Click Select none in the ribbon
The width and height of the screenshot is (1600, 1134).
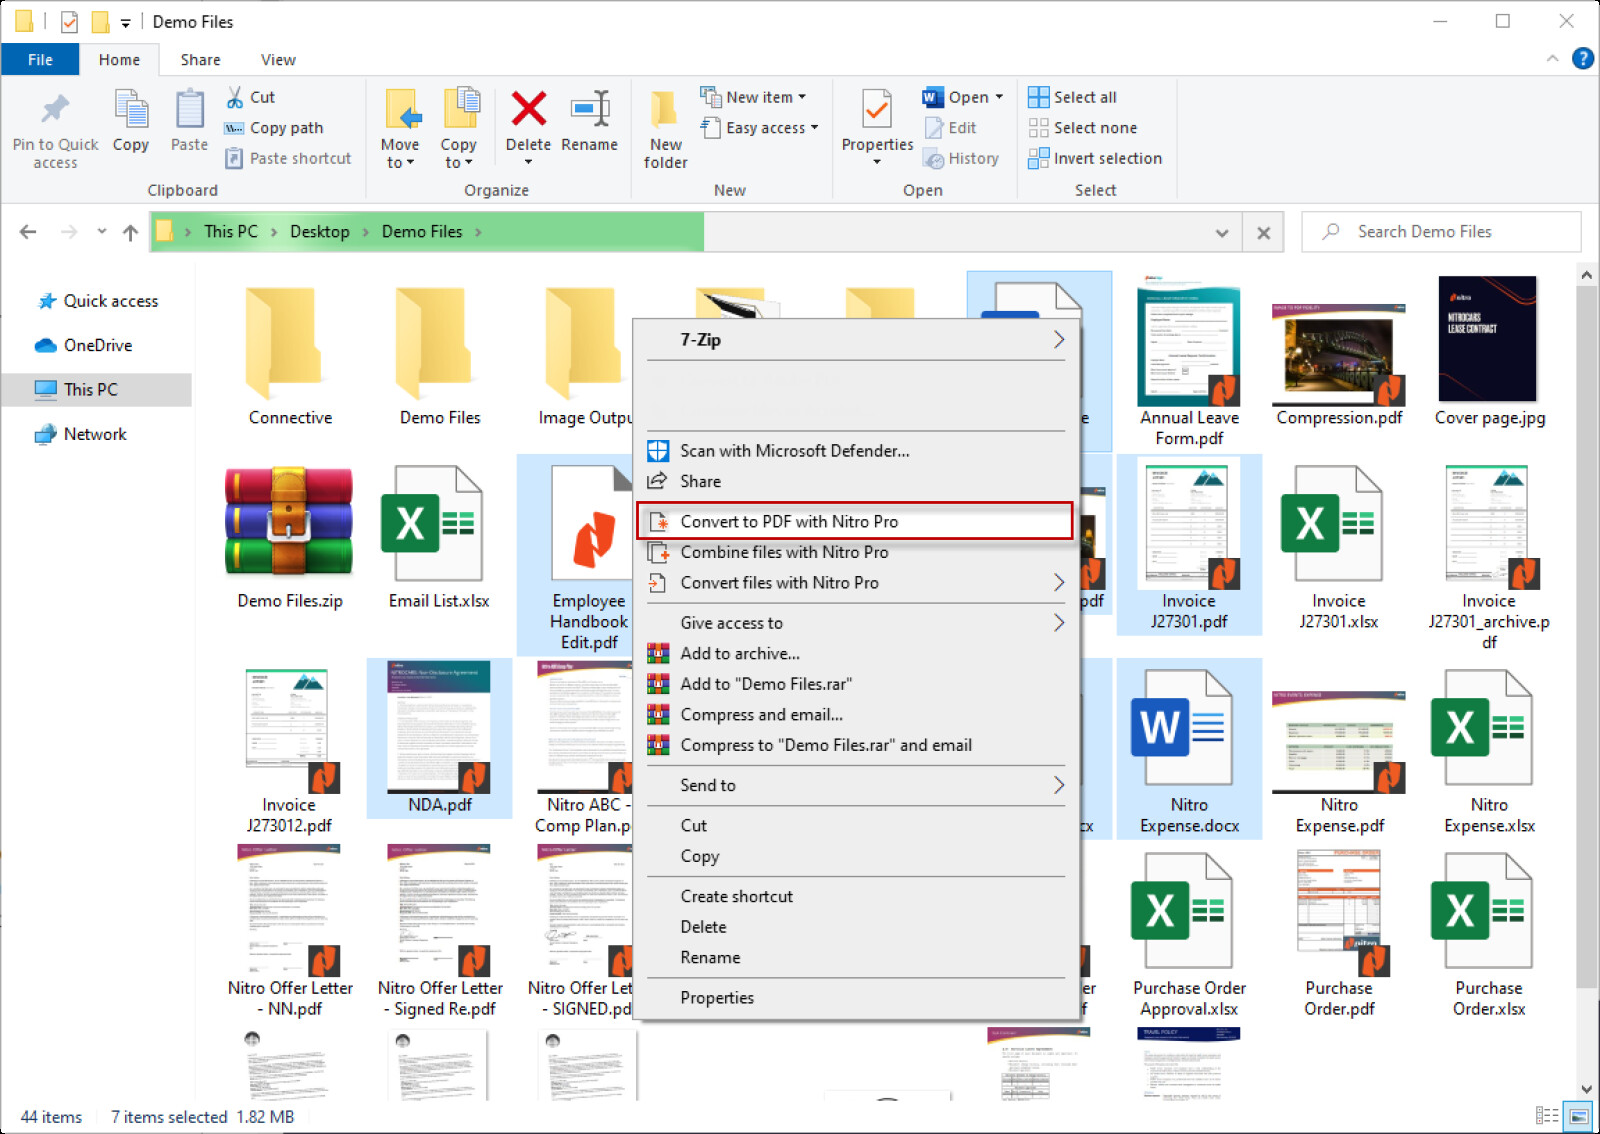tap(1084, 127)
